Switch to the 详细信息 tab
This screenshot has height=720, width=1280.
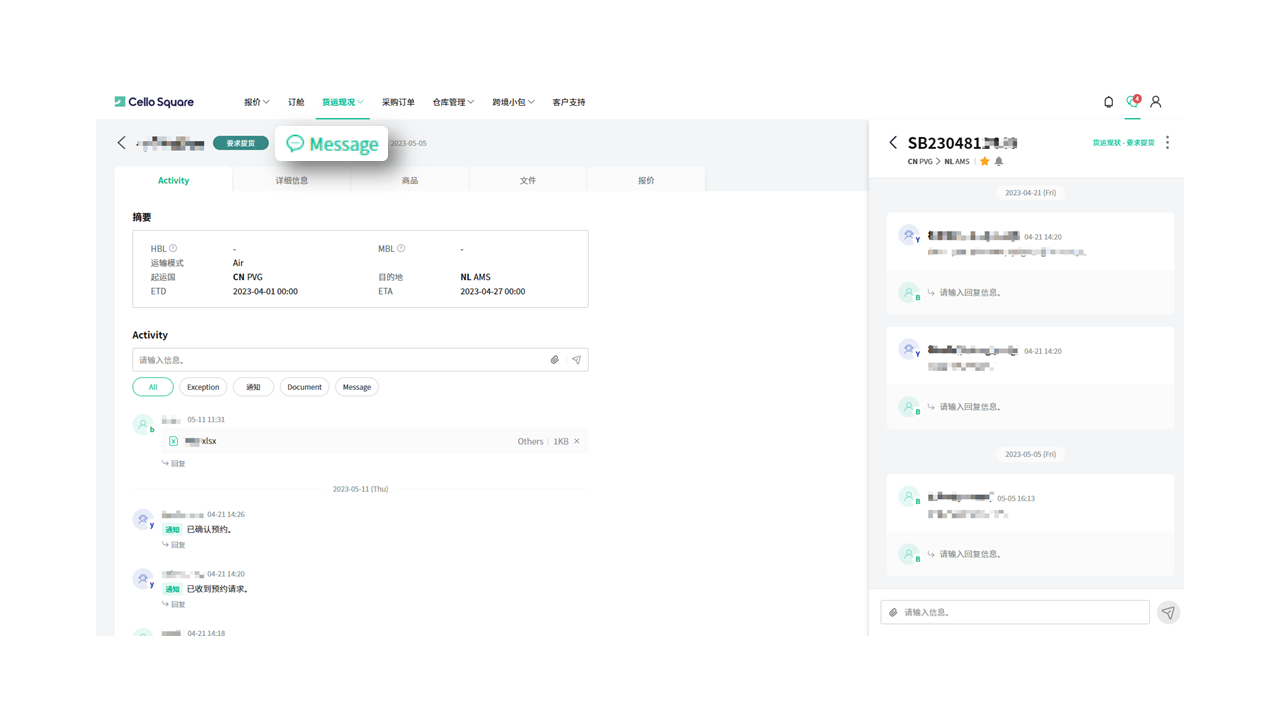click(292, 181)
